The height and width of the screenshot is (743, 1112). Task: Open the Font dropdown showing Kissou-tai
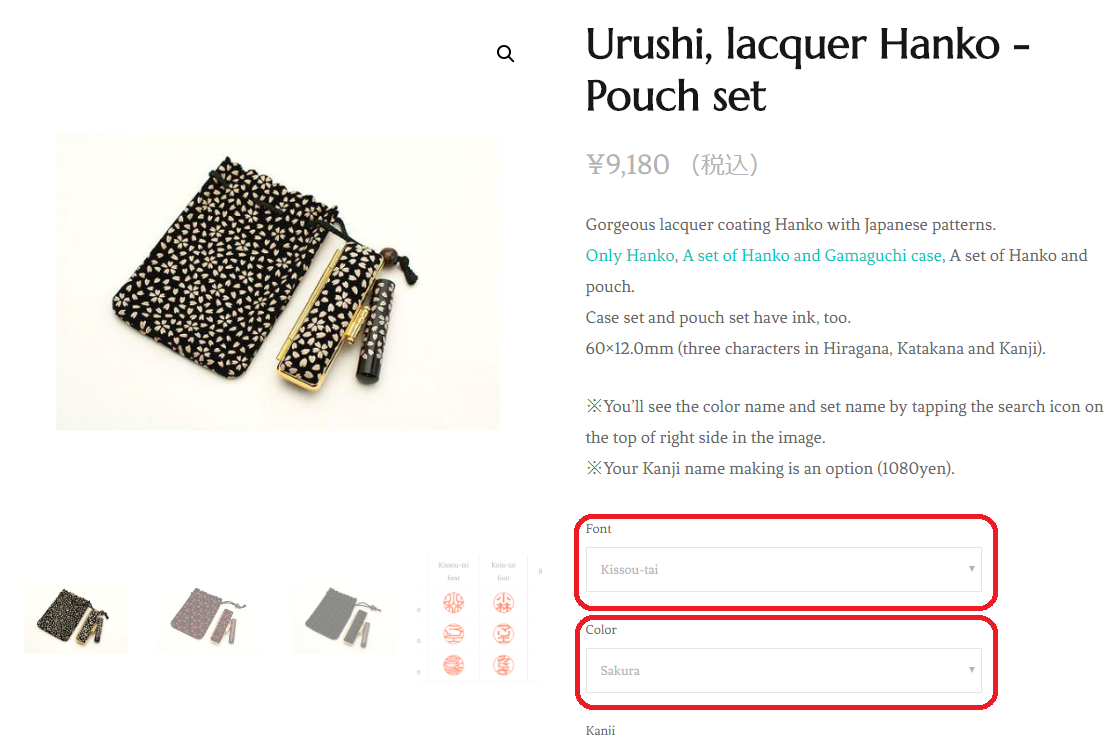coord(784,569)
